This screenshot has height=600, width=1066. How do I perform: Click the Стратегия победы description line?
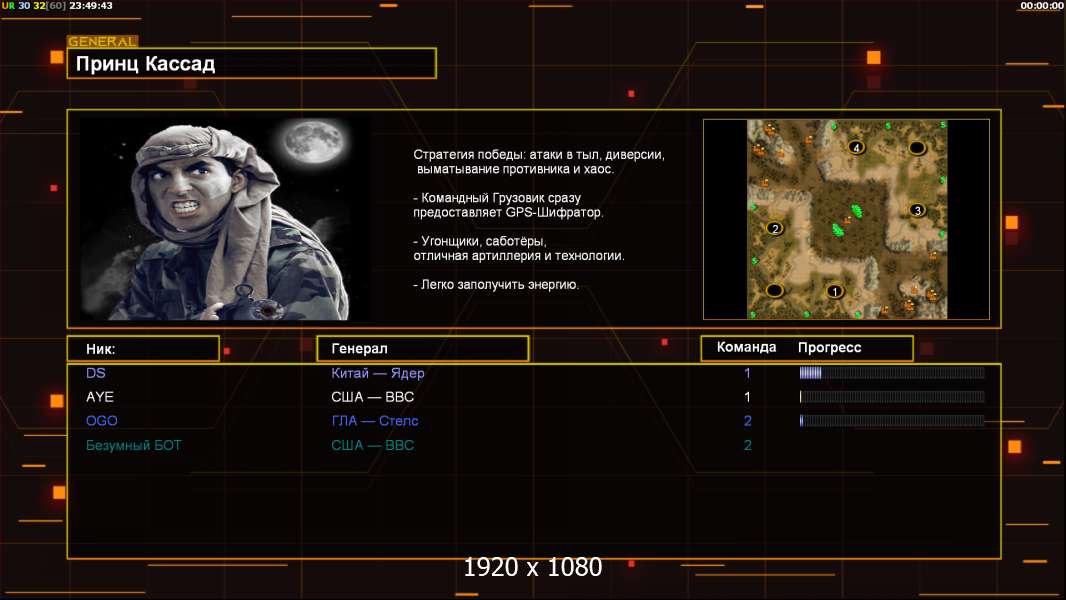click(538, 162)
